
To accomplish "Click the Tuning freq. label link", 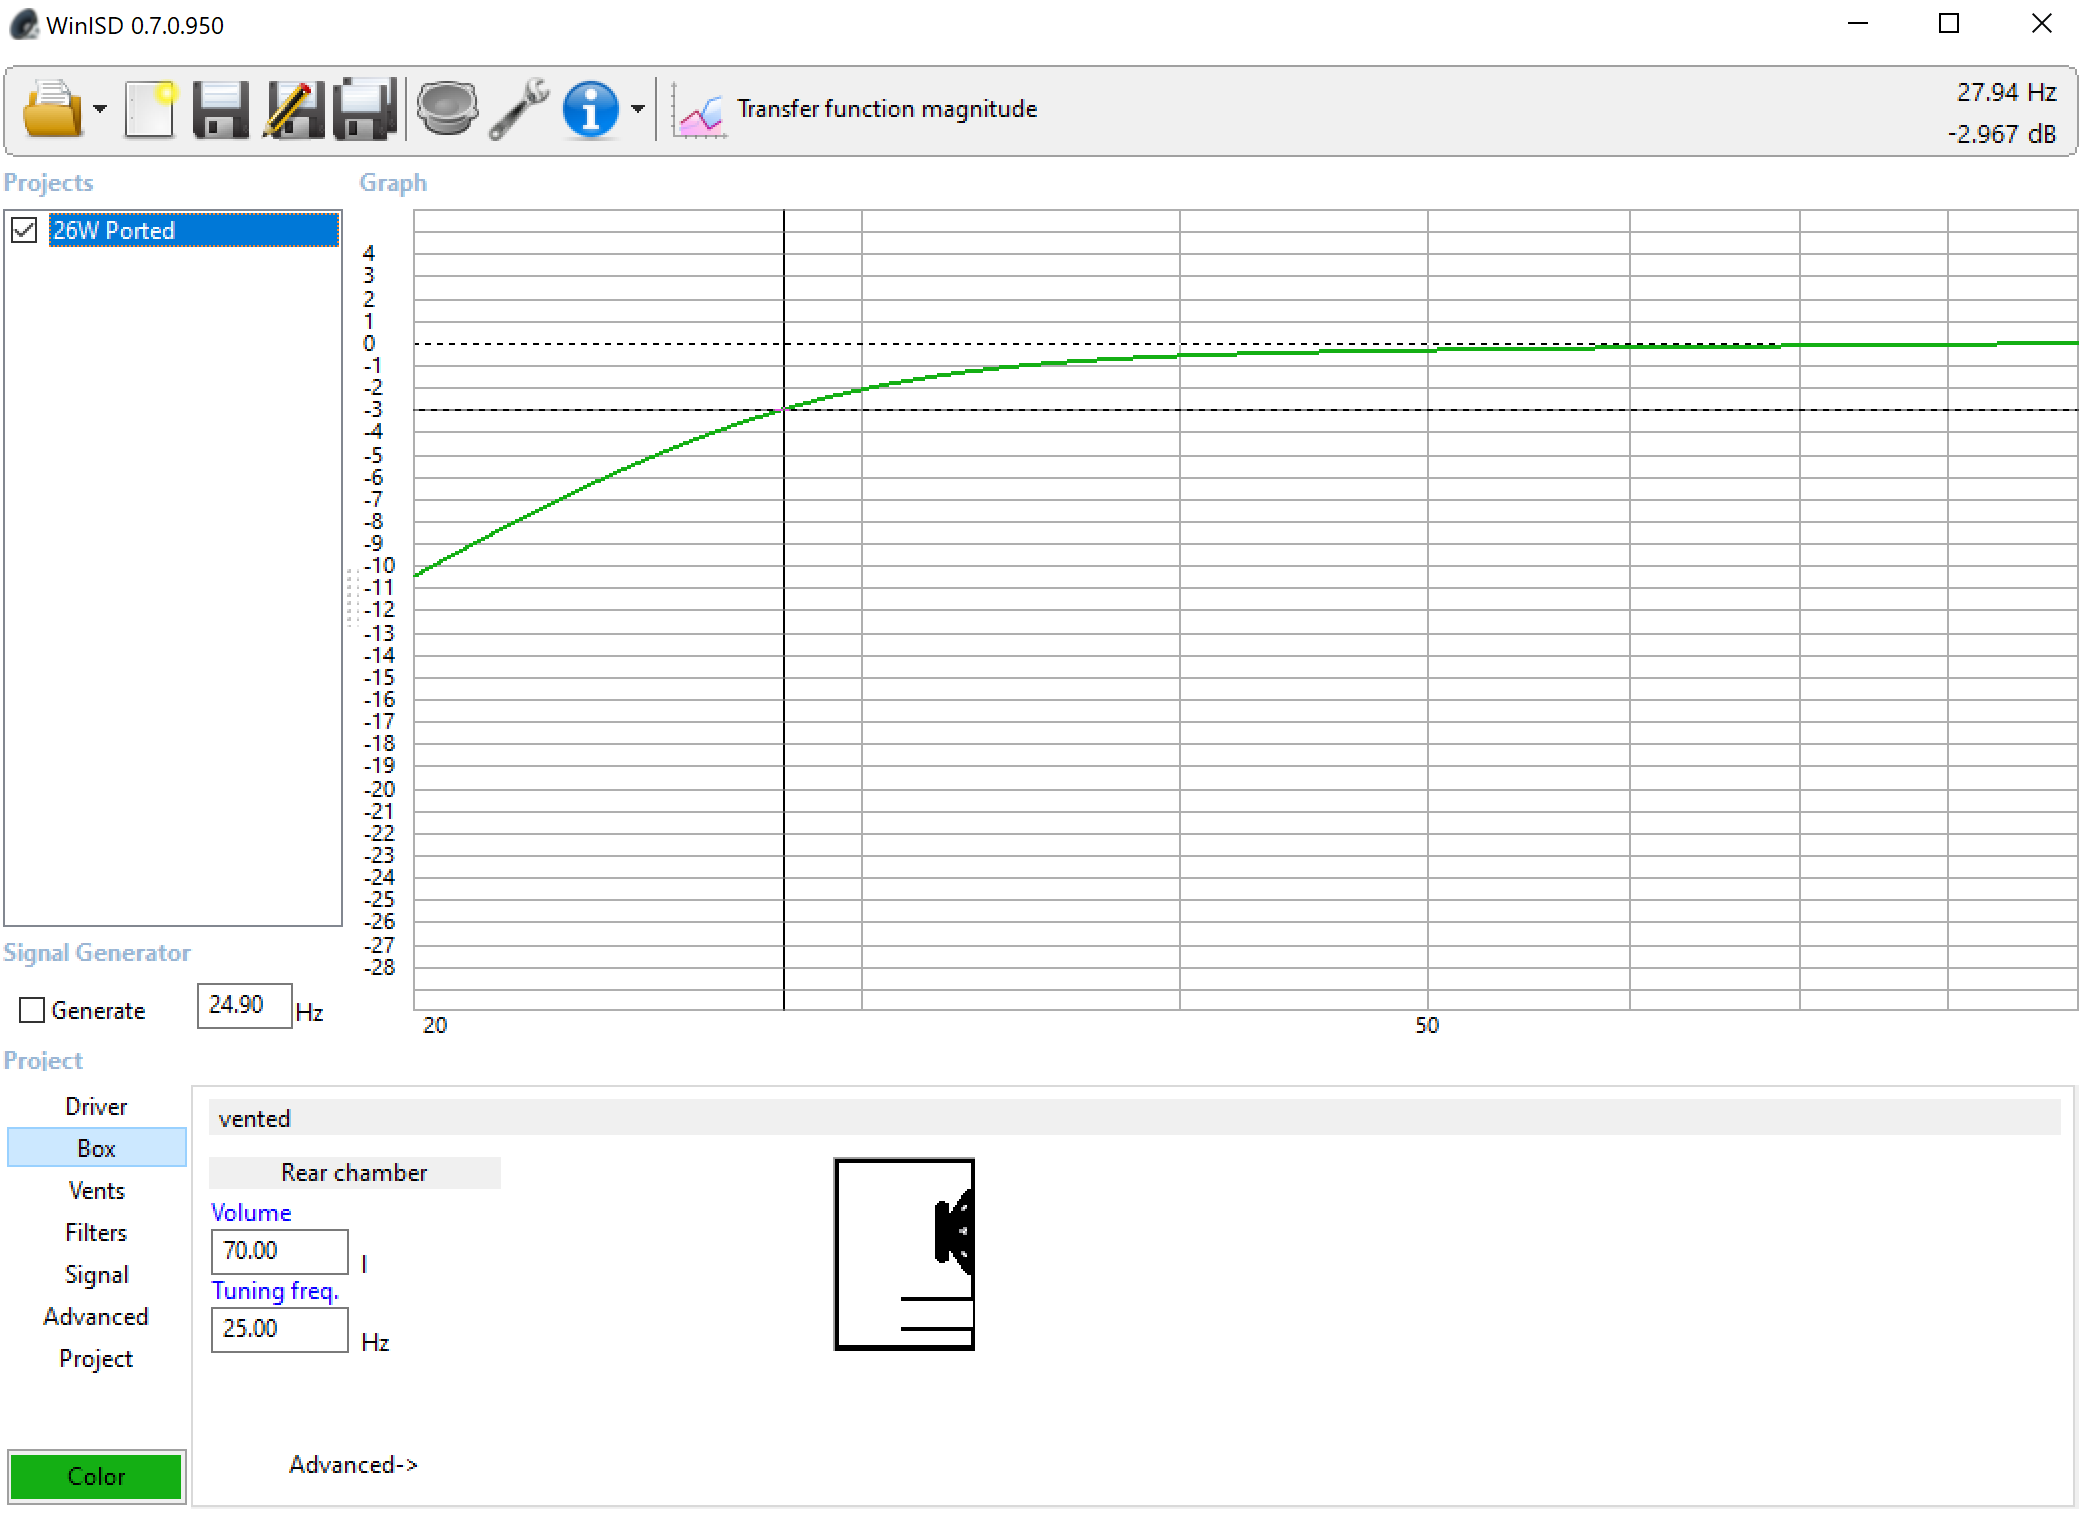I will [275, 1290].
